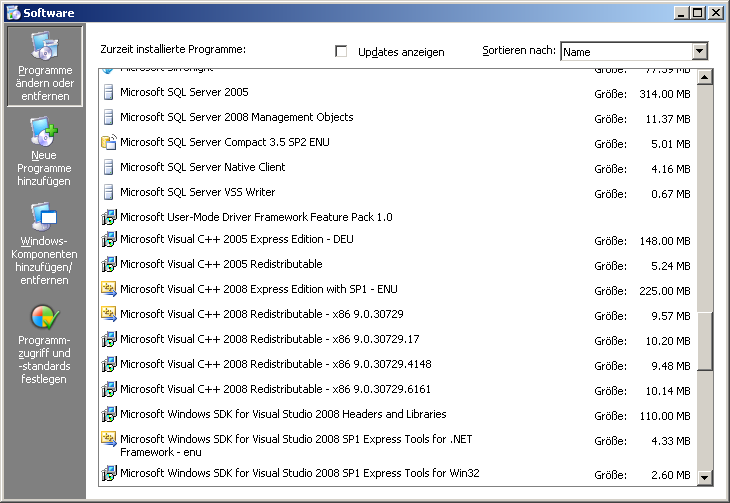Click icon of Visual C++ 2008 Express SP1
Viewport: 730px width, 503px height.
pos(109,290)
